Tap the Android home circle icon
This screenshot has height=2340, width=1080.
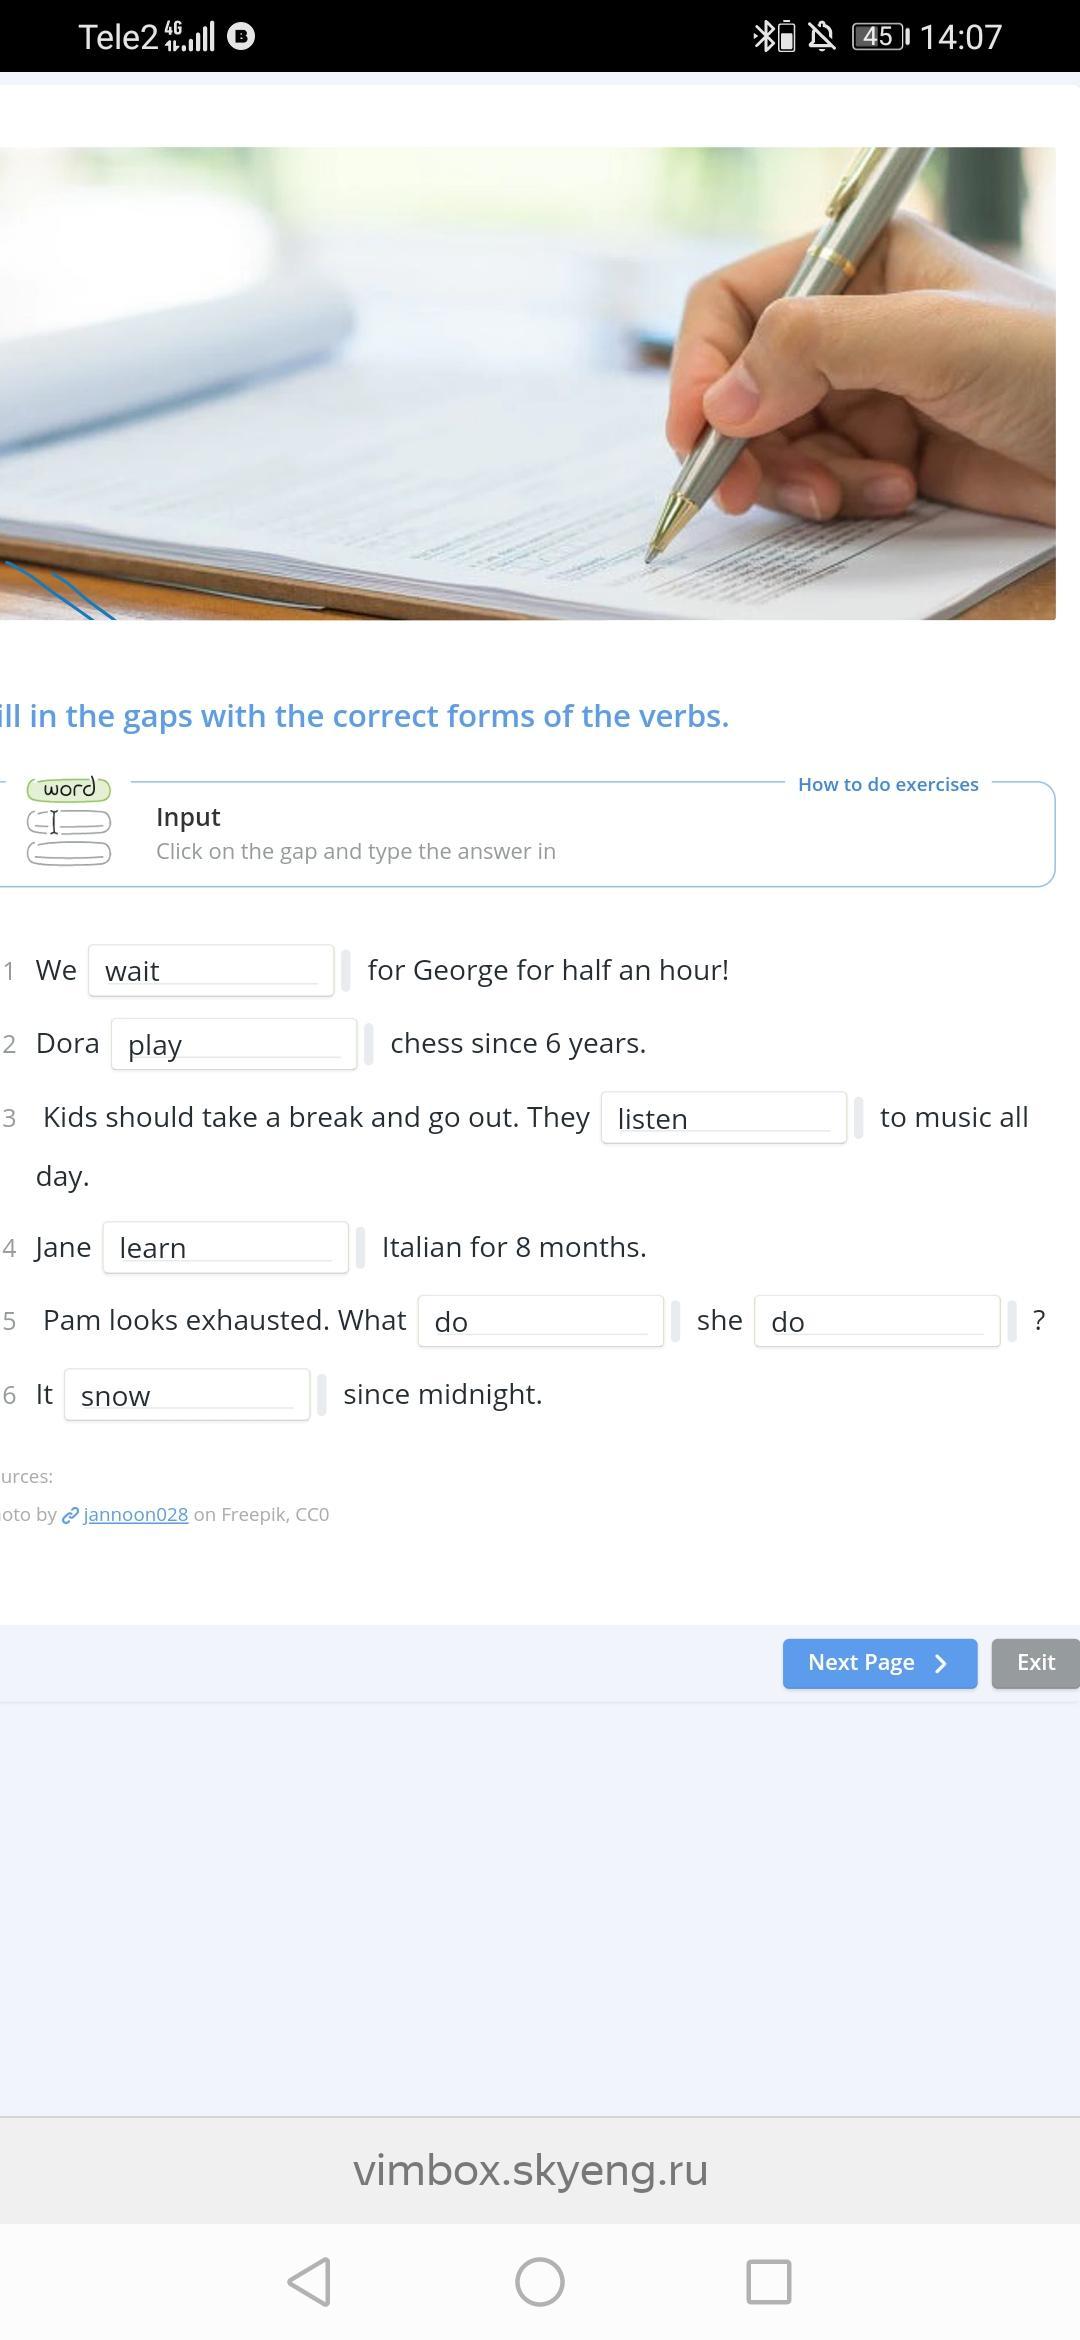click(540, 2282)
